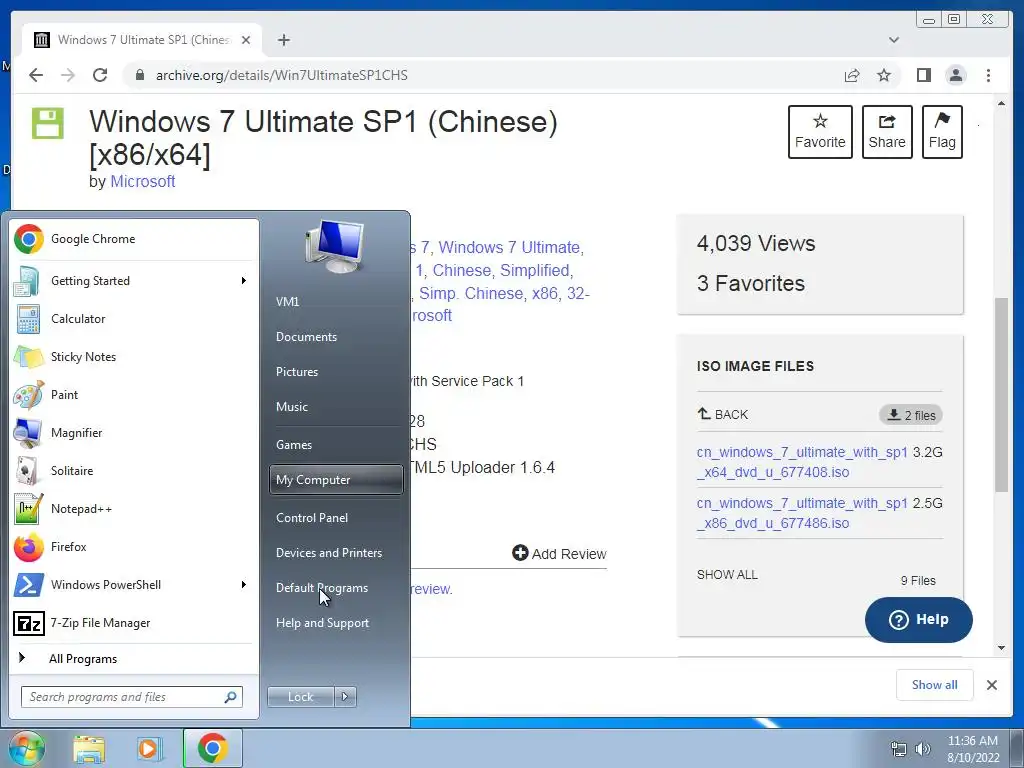This screenshot has height=768, width=1024.
Task: Go back in Chrome browser
Action: click(x=36, y=75)
